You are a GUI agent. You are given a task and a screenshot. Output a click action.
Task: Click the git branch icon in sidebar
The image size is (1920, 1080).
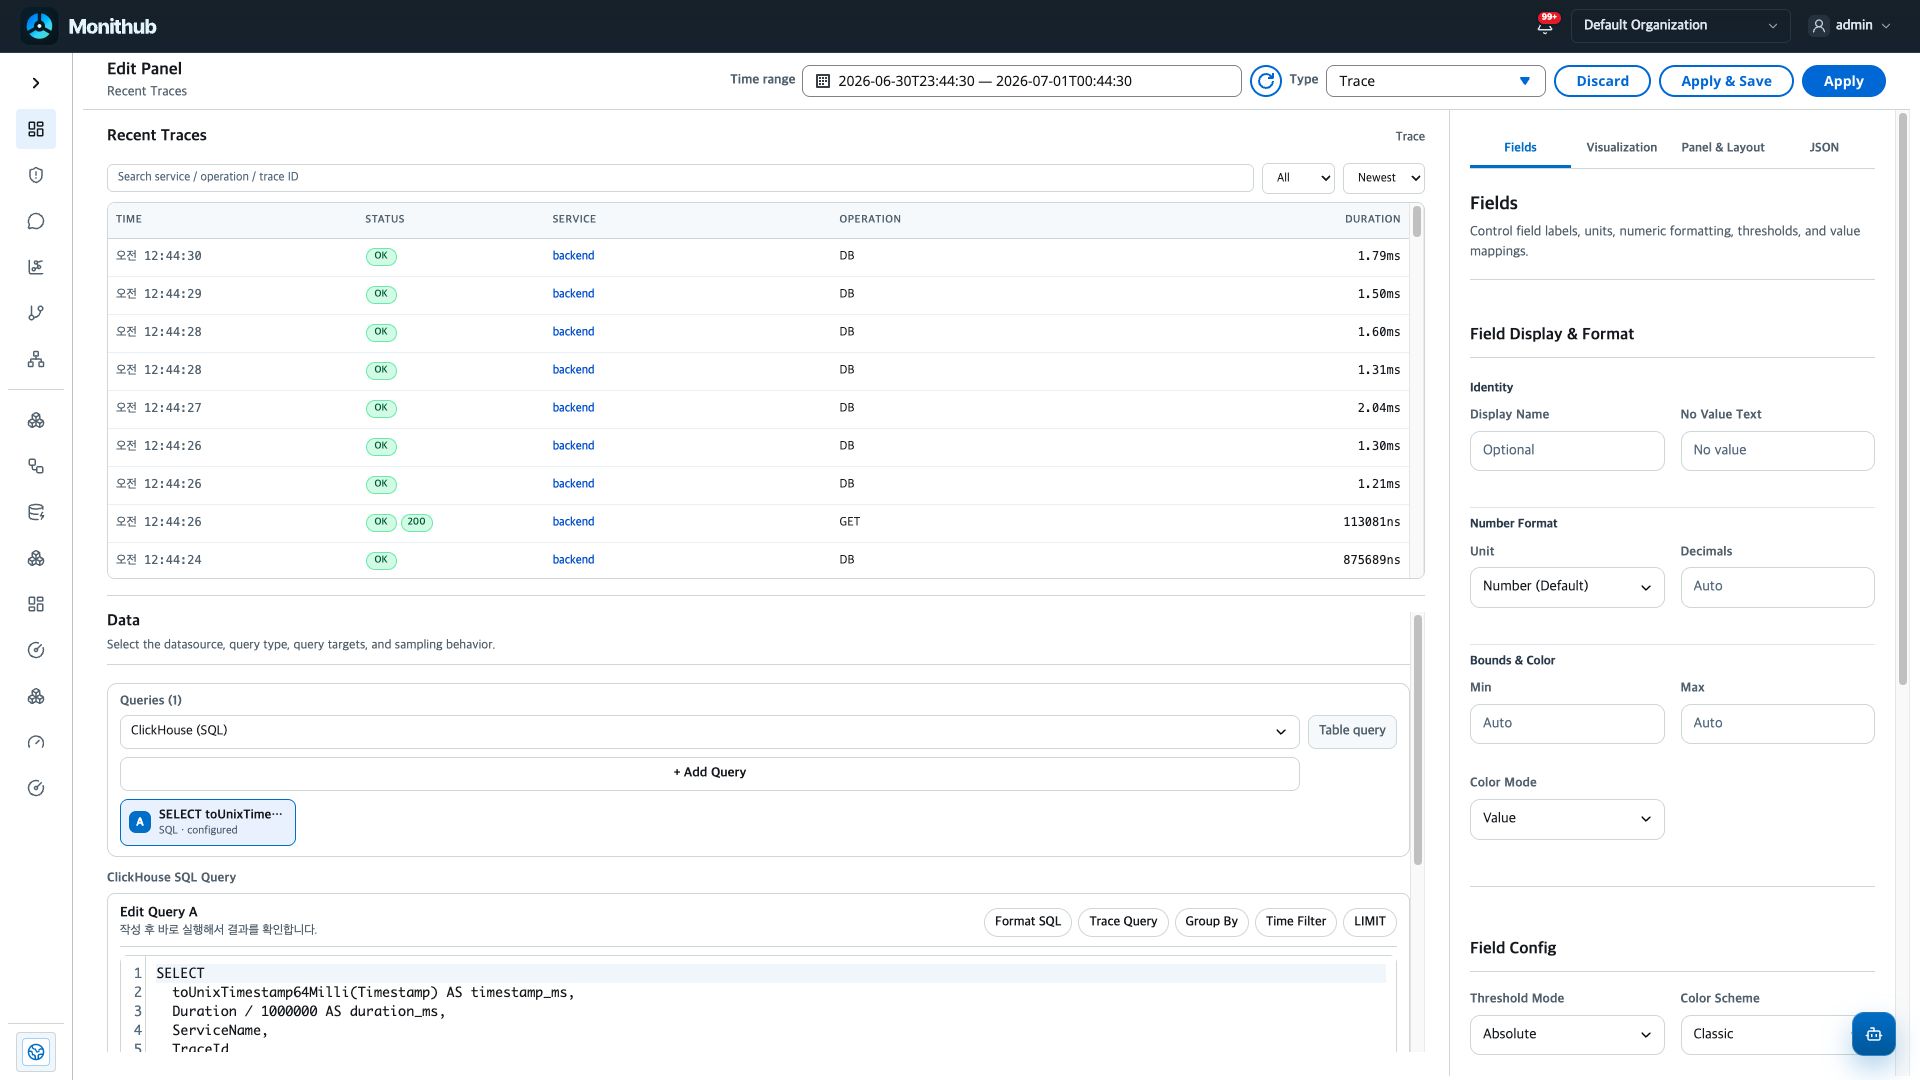[x=36, y=313]
